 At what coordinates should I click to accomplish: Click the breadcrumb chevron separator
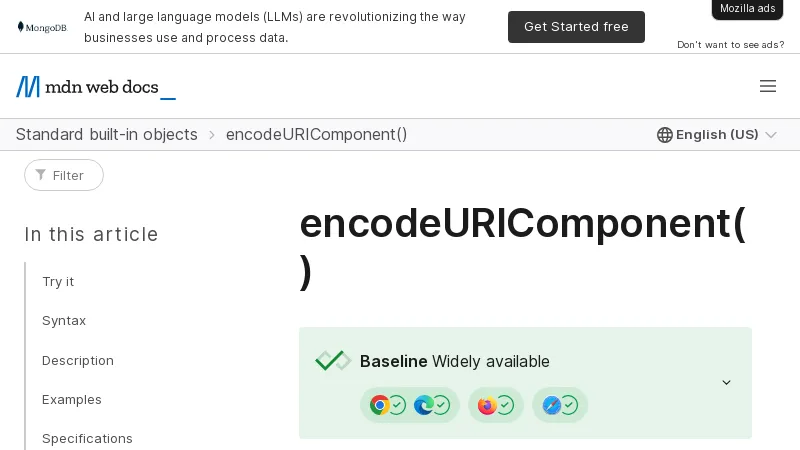pos(212,135)
